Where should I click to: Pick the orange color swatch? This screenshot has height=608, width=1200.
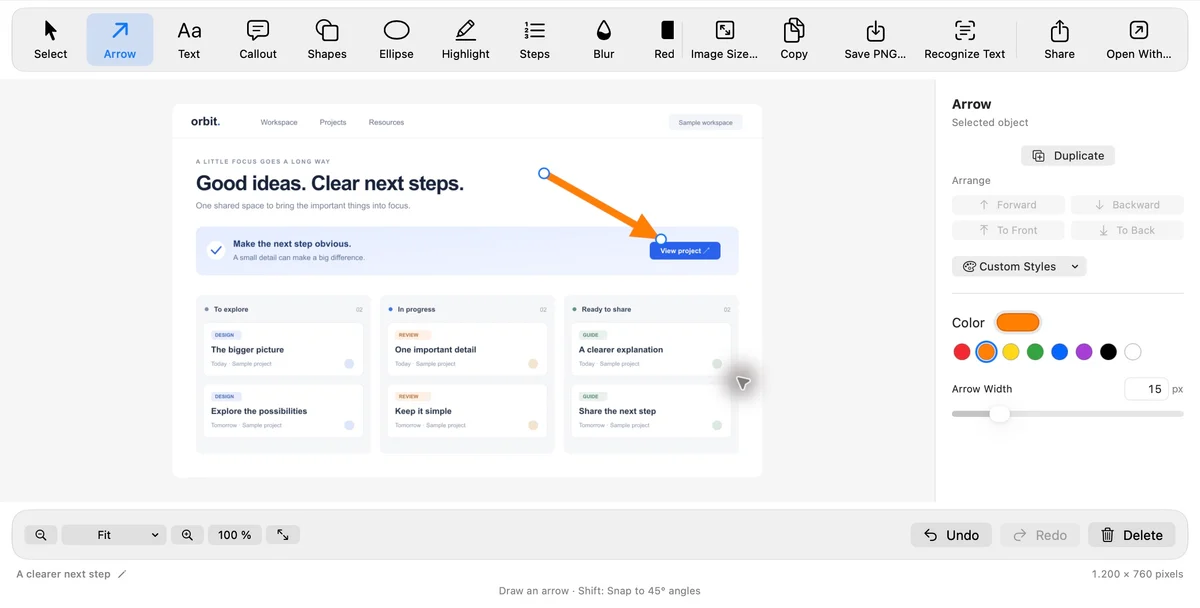[986, 352]
